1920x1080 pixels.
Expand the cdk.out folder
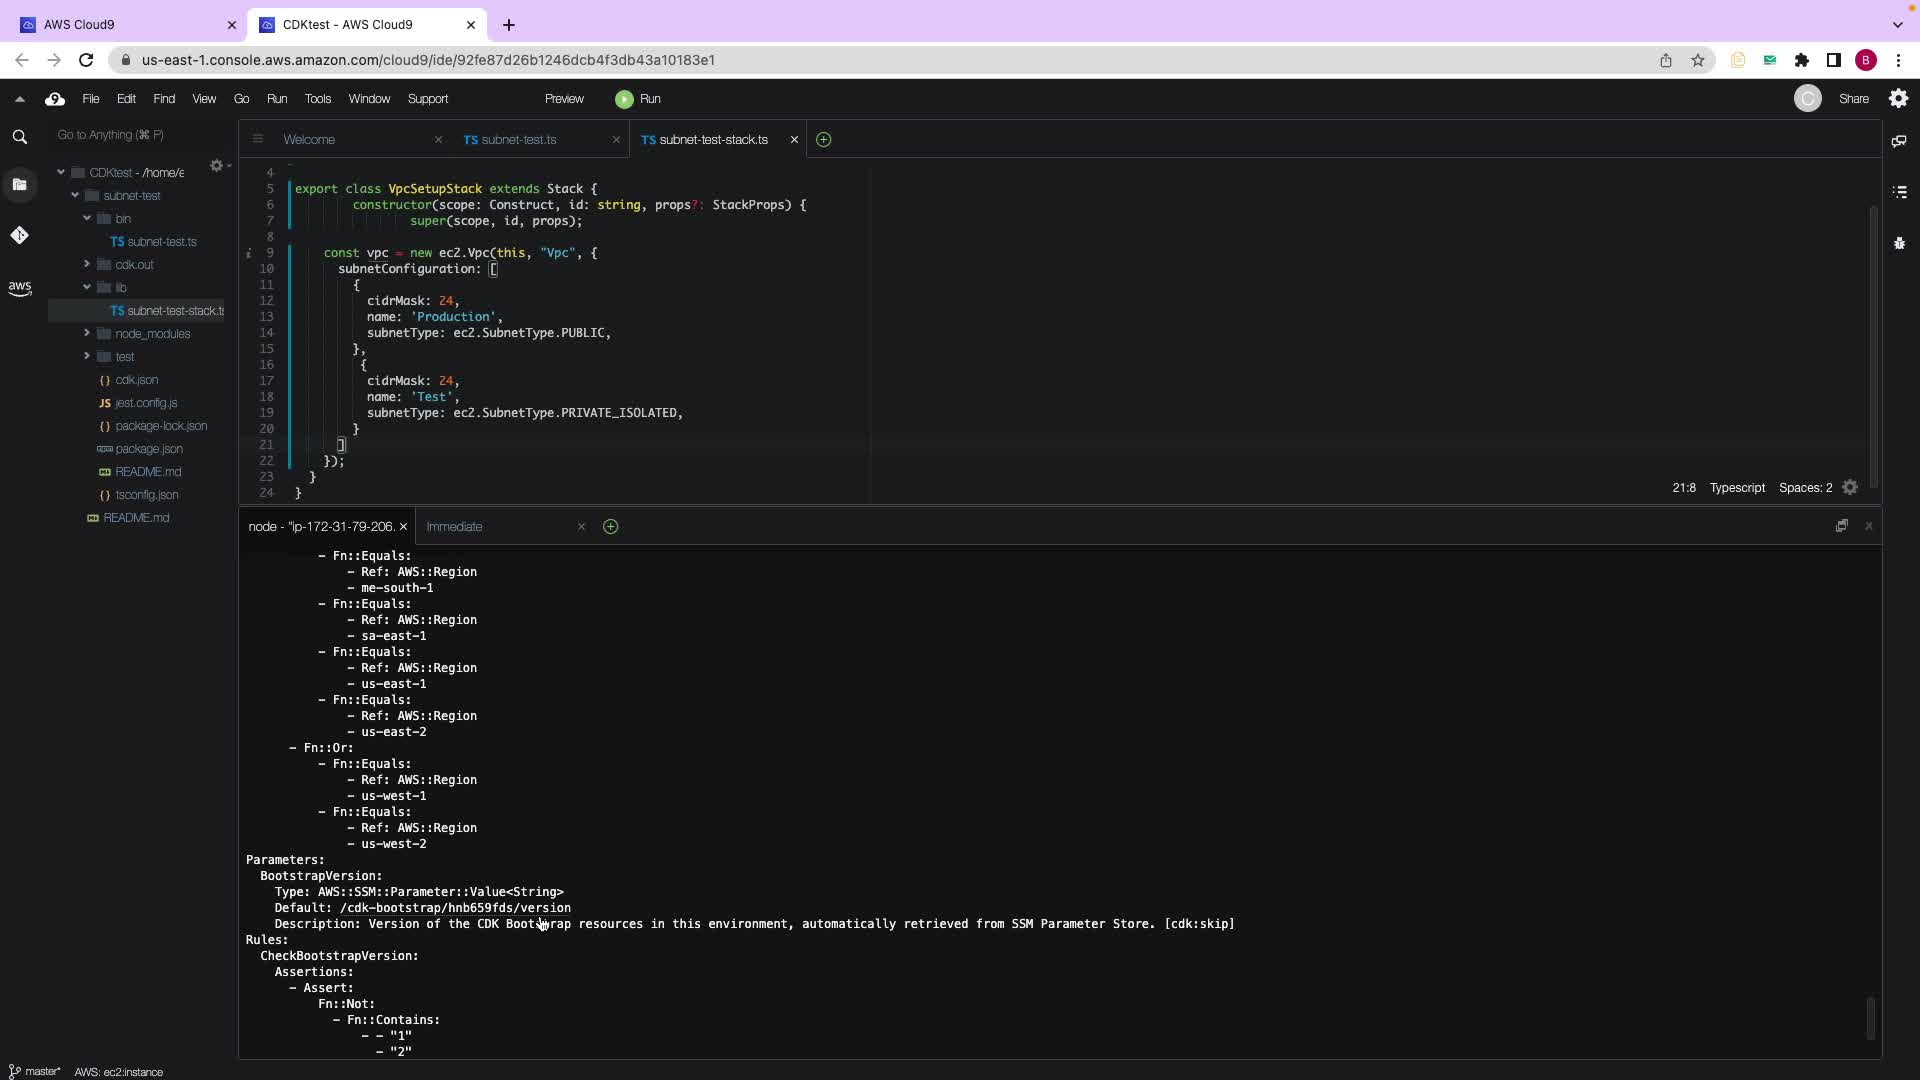(87, 264)
